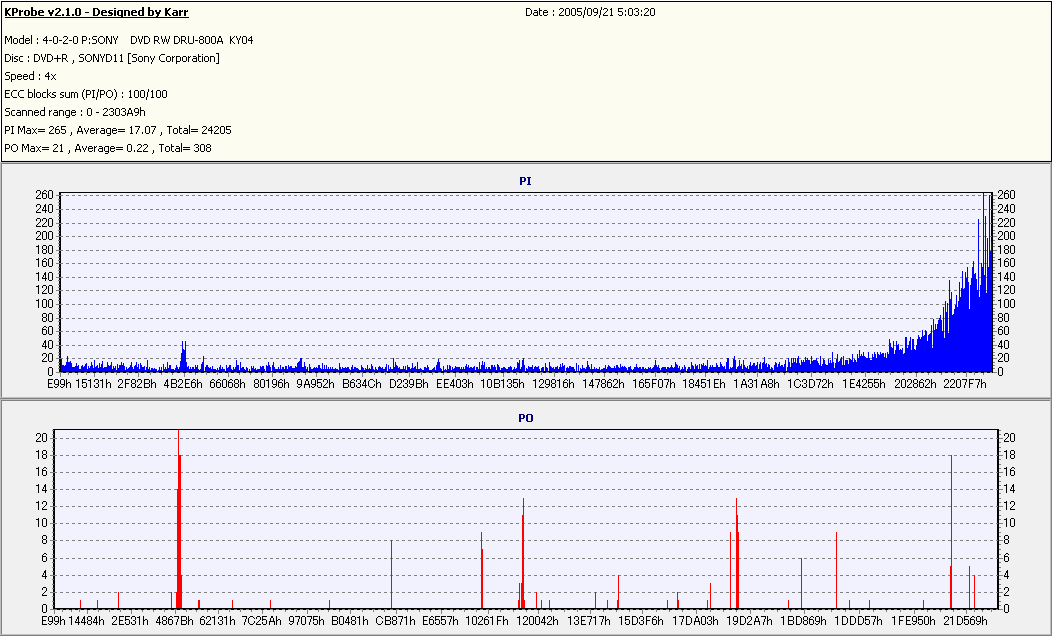Screen dimensions: 1052x636
Task: Click PO axis label 4867Bh
Action: click(174, 621)
